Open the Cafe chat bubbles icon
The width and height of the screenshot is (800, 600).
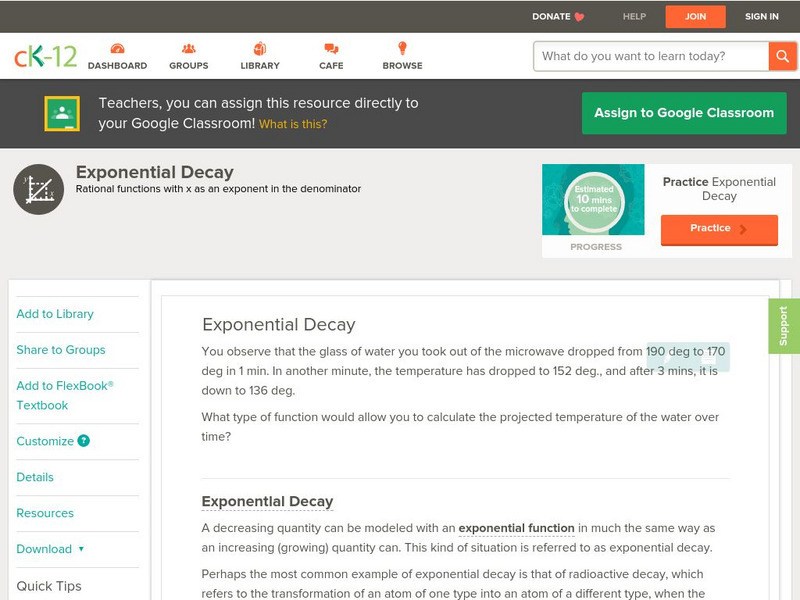[x=331, y=49]
